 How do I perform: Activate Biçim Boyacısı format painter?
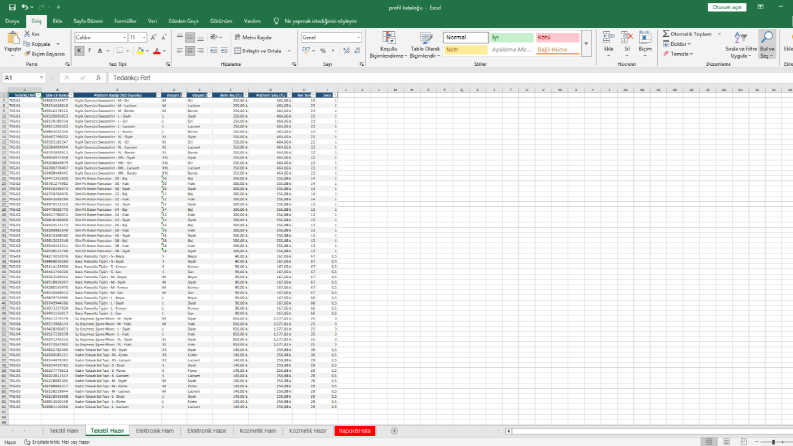click(x=45, y=54)
